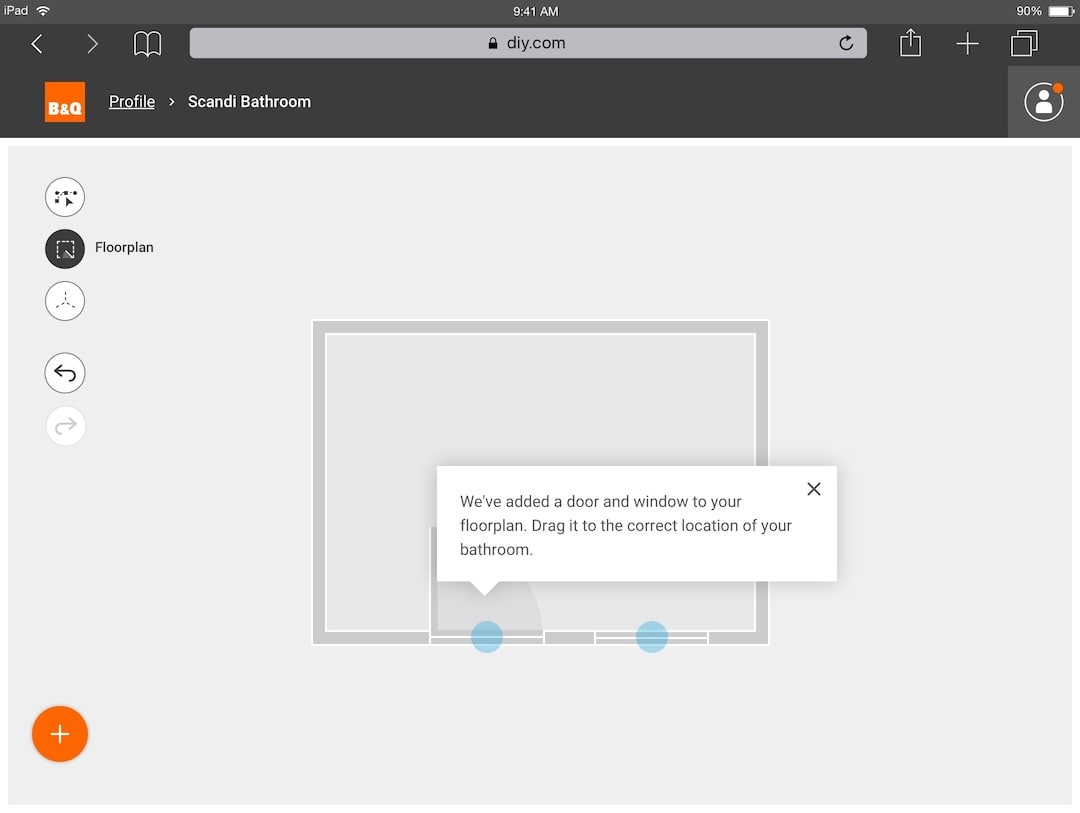Go back in Safari
Image resolution: width=1080 pixels, height=813 pixels.
[x=37, y=44]
